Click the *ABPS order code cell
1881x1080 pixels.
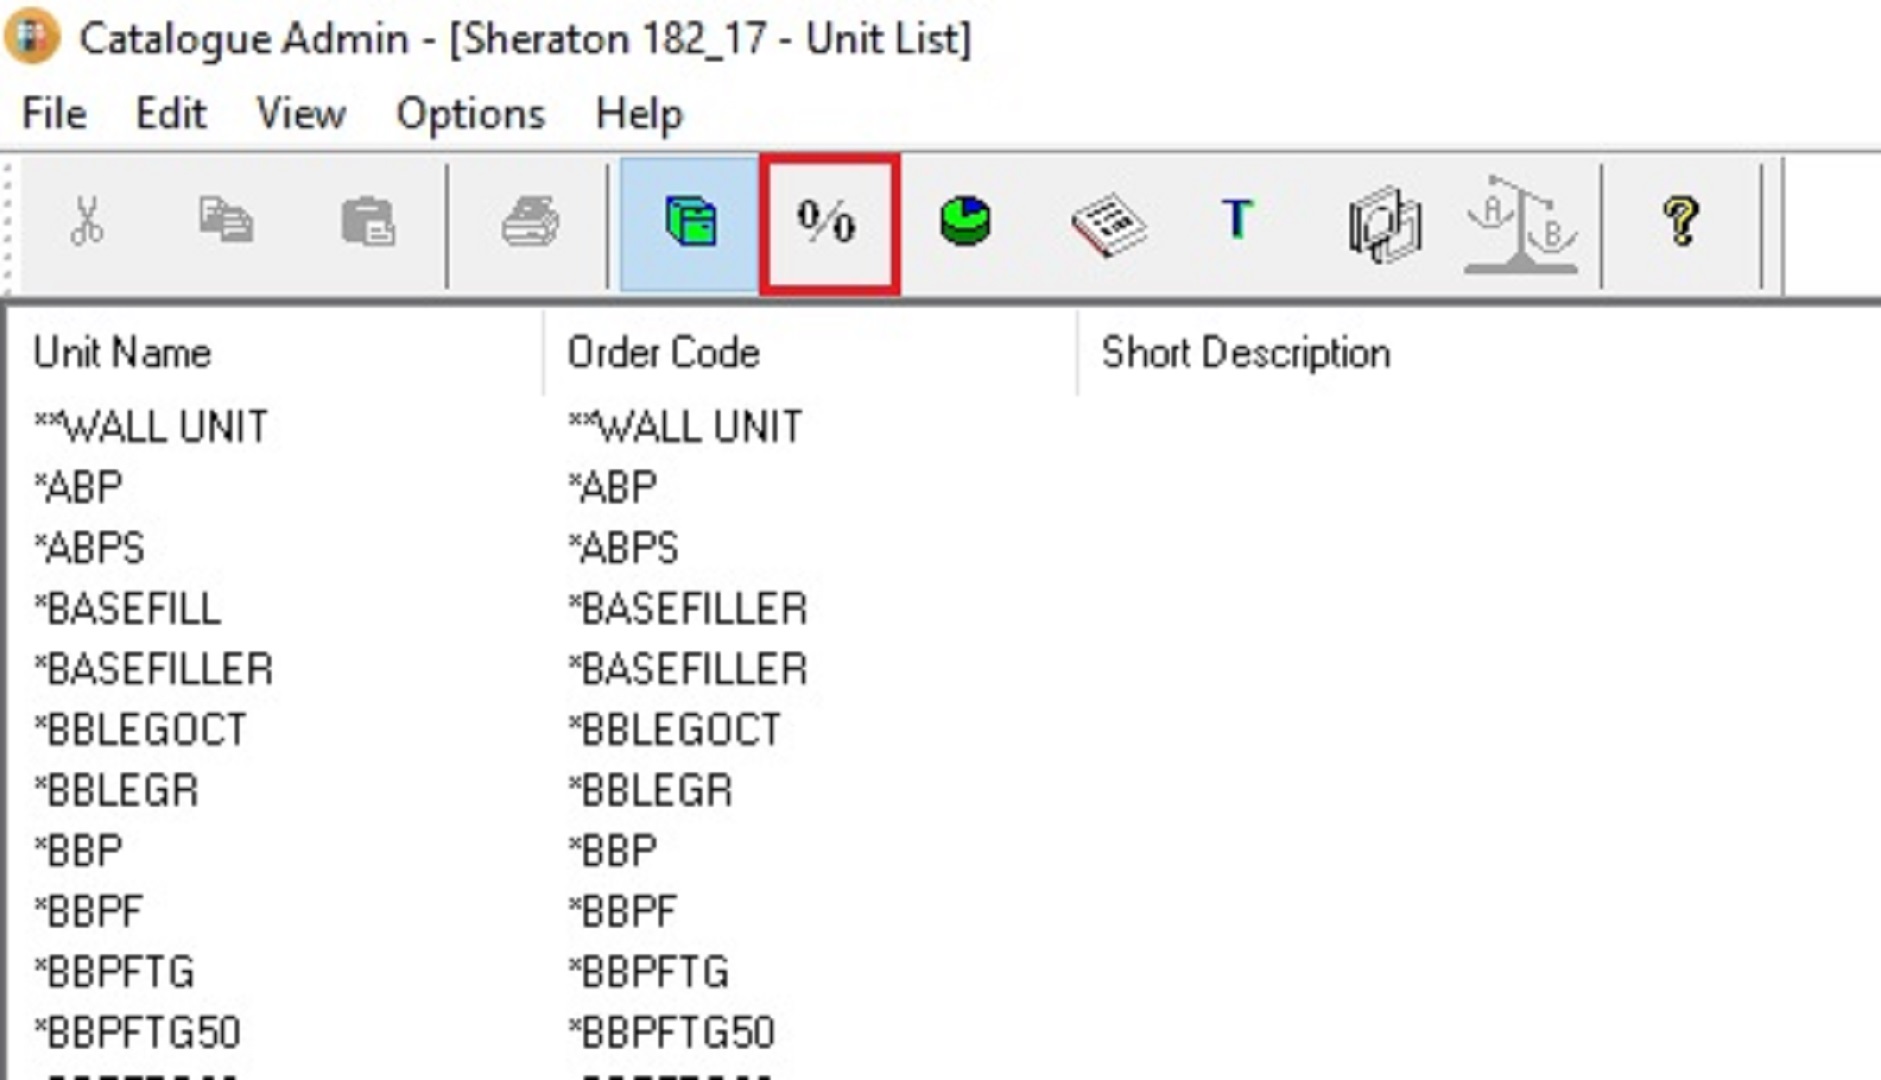(x=623, y=548)
